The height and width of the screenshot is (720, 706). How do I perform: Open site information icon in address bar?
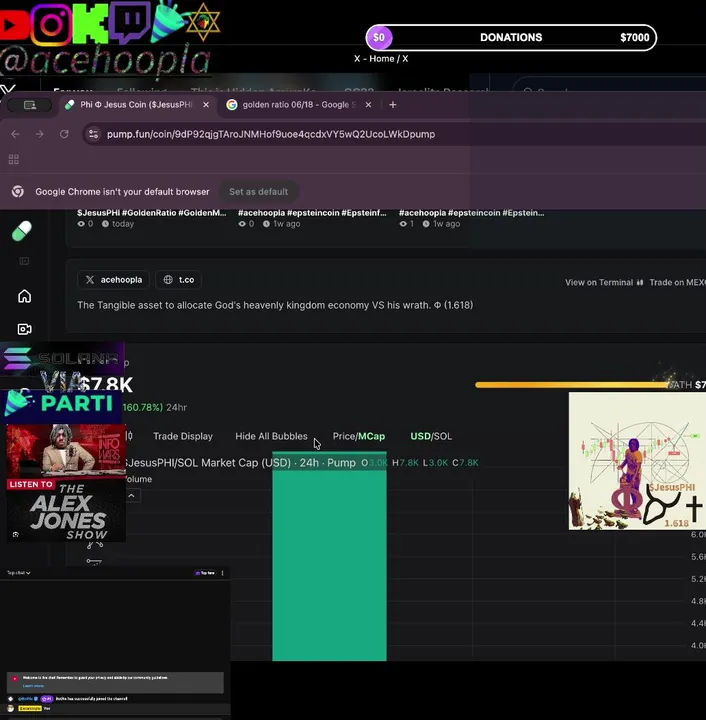(x=93, y=134)
